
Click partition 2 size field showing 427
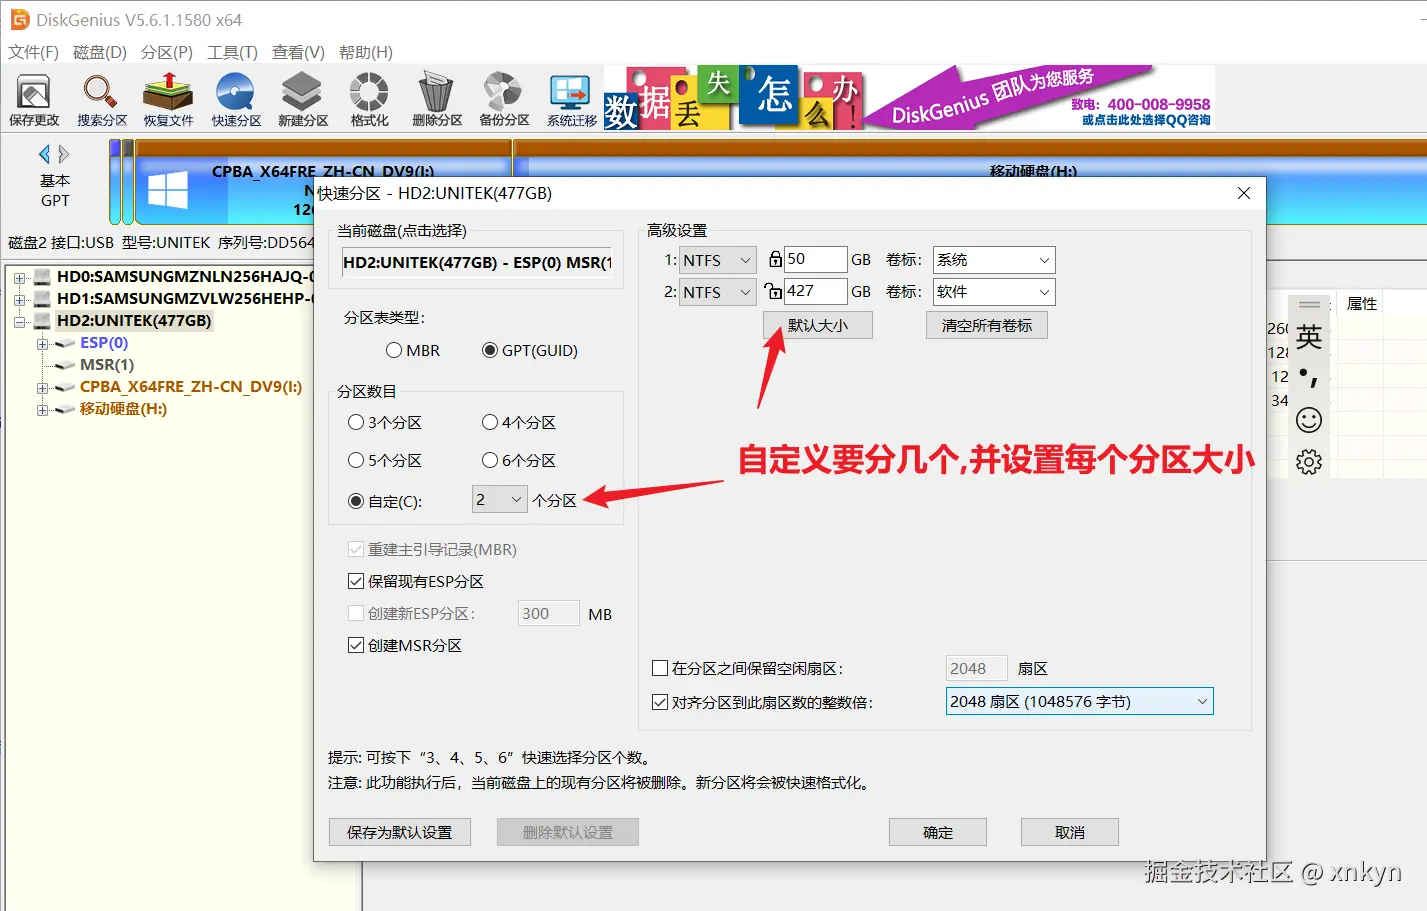pyautogui.click(x=815, y=291)
